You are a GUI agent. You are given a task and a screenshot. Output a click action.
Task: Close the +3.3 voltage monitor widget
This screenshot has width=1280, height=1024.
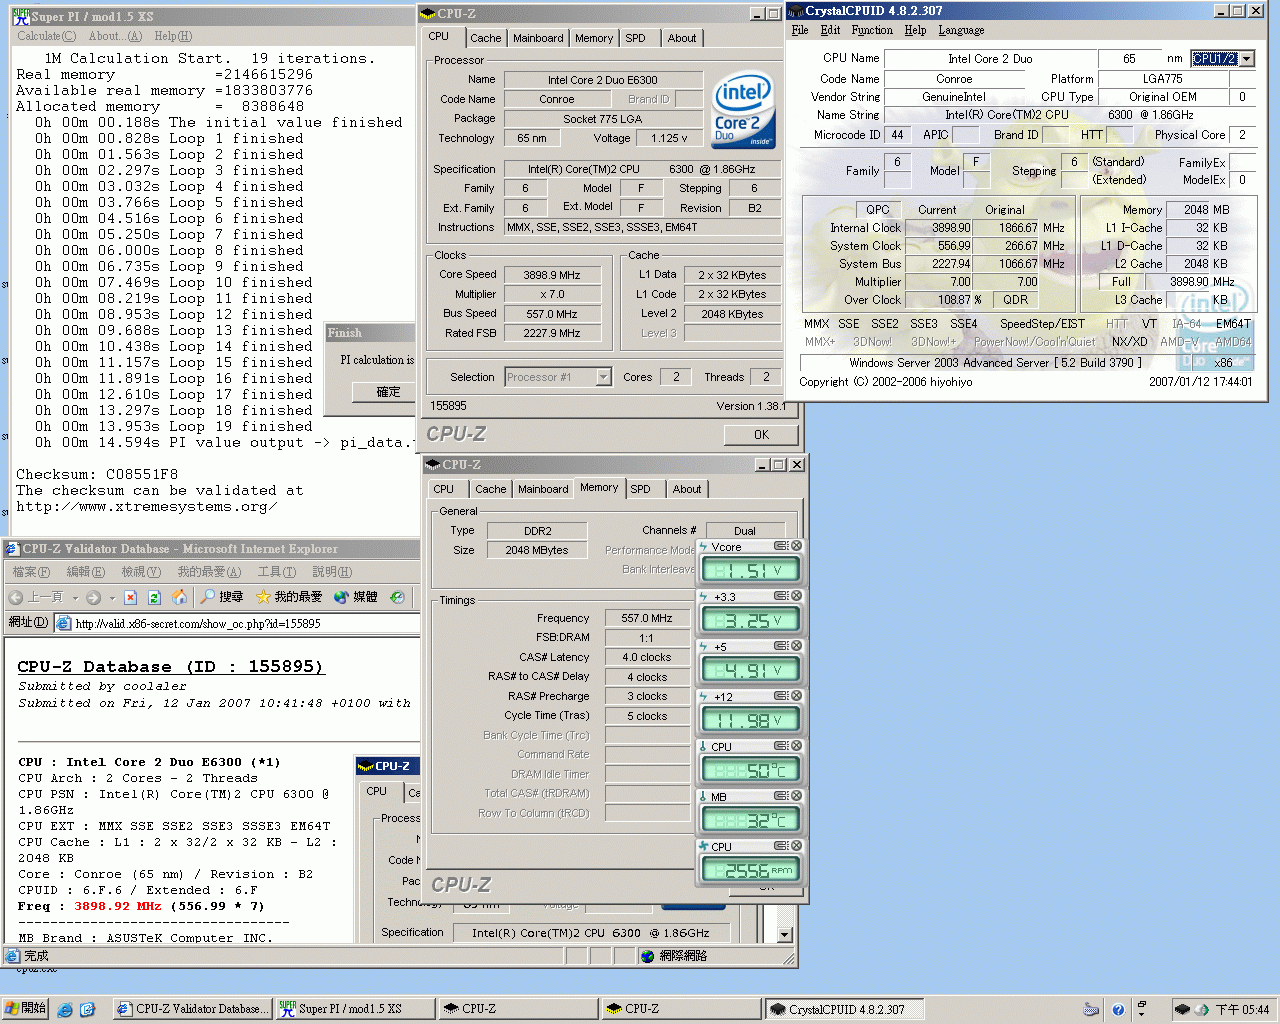click(x=797, y=596)
